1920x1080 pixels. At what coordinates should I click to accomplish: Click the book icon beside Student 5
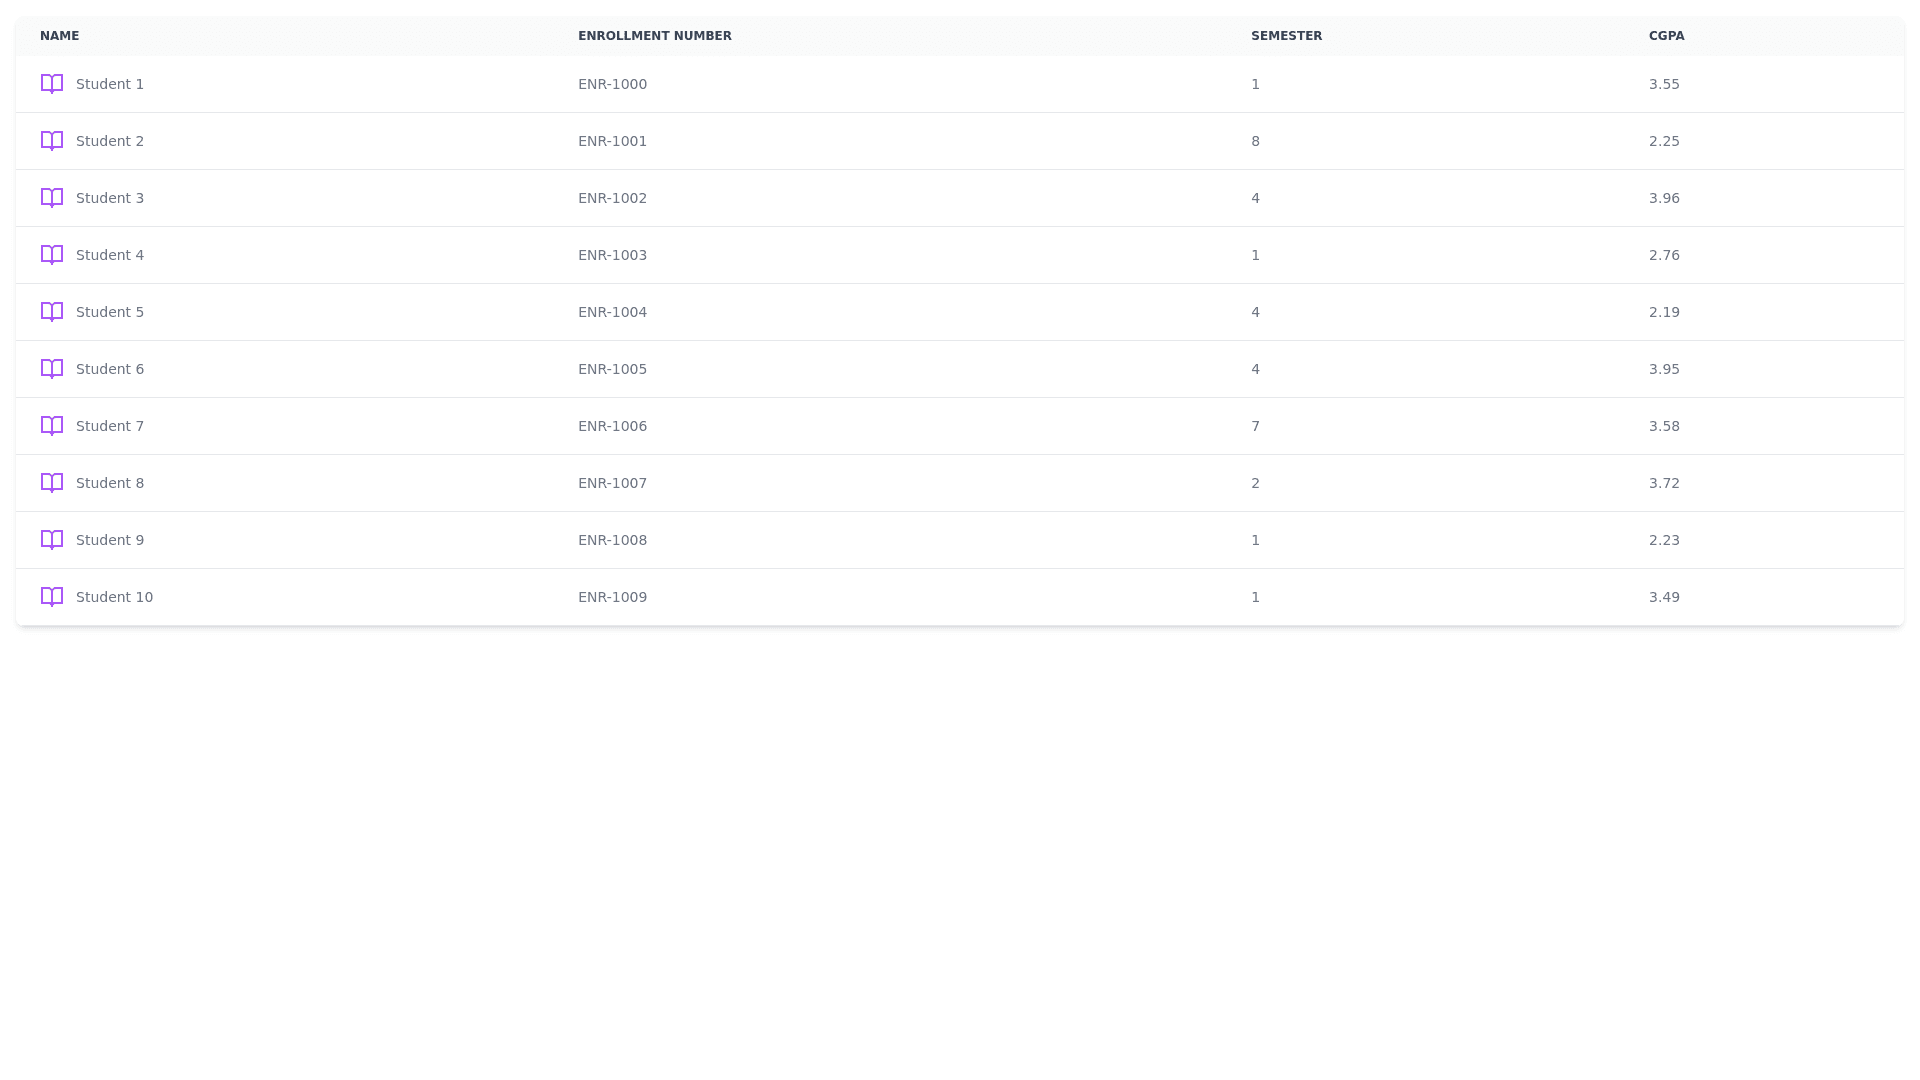pyautogui.click(x=52, y=312)
